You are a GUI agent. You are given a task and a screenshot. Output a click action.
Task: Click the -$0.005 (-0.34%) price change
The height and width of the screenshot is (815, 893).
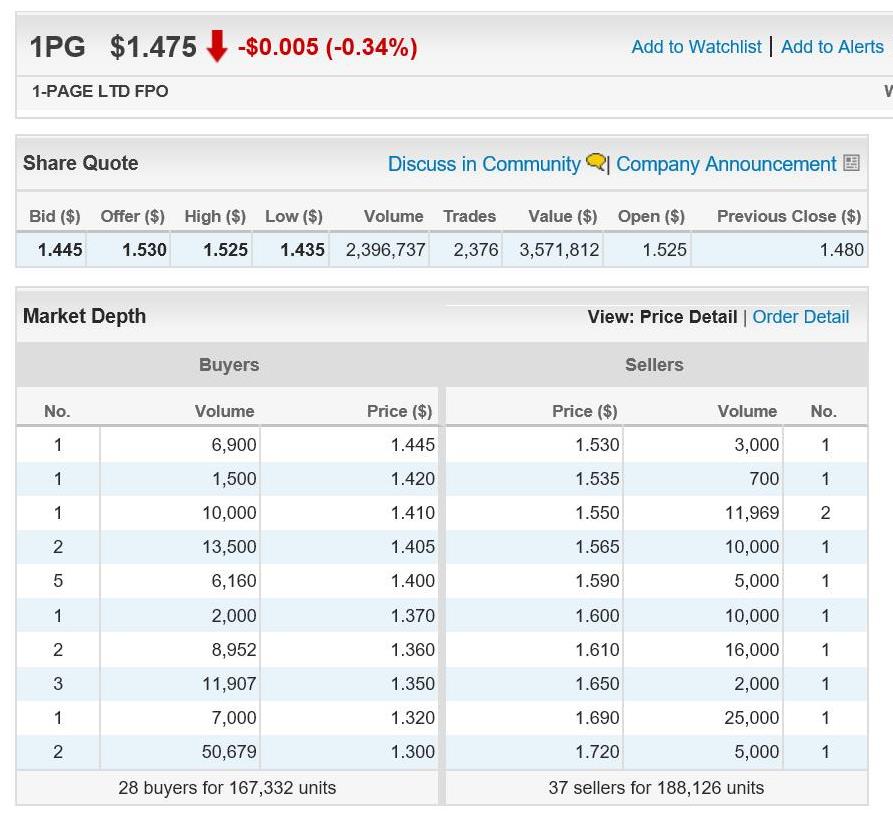click(327, 47)
